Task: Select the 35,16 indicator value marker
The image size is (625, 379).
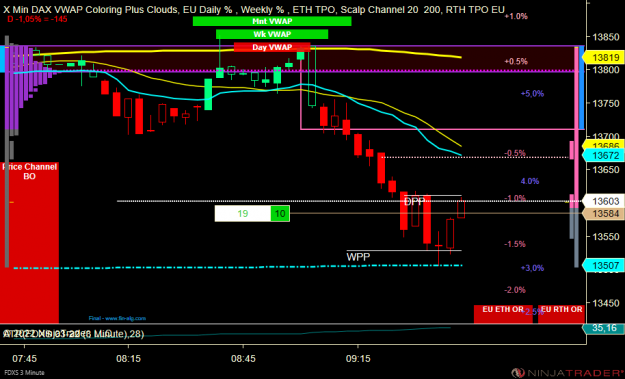Action: point(603,328)
